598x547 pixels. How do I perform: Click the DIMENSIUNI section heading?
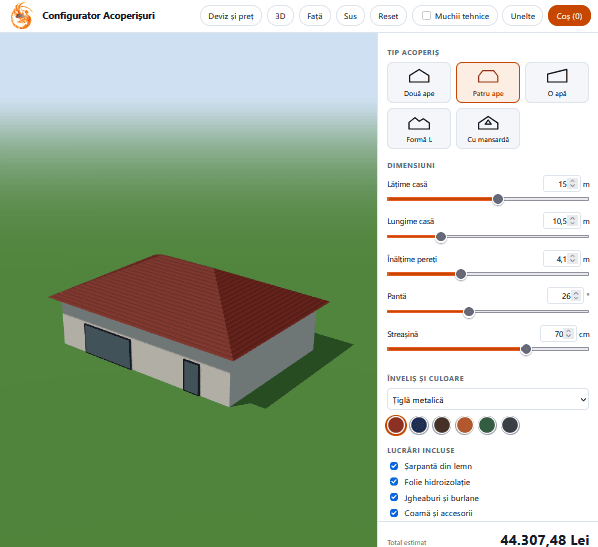click(x=411, y=166)
